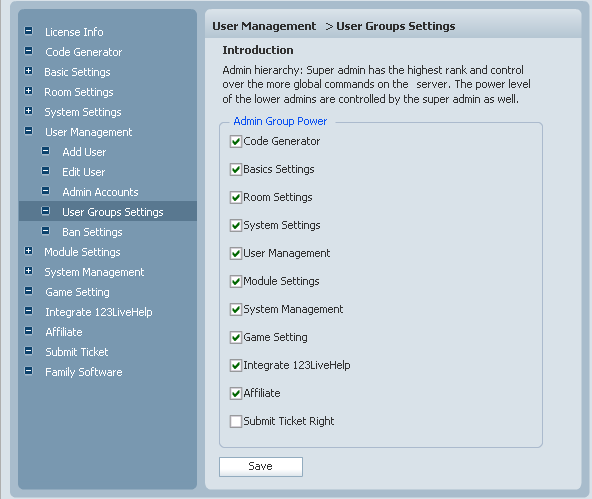Uncheck the Code Generator power checkbox

click(x=236, y=142)
